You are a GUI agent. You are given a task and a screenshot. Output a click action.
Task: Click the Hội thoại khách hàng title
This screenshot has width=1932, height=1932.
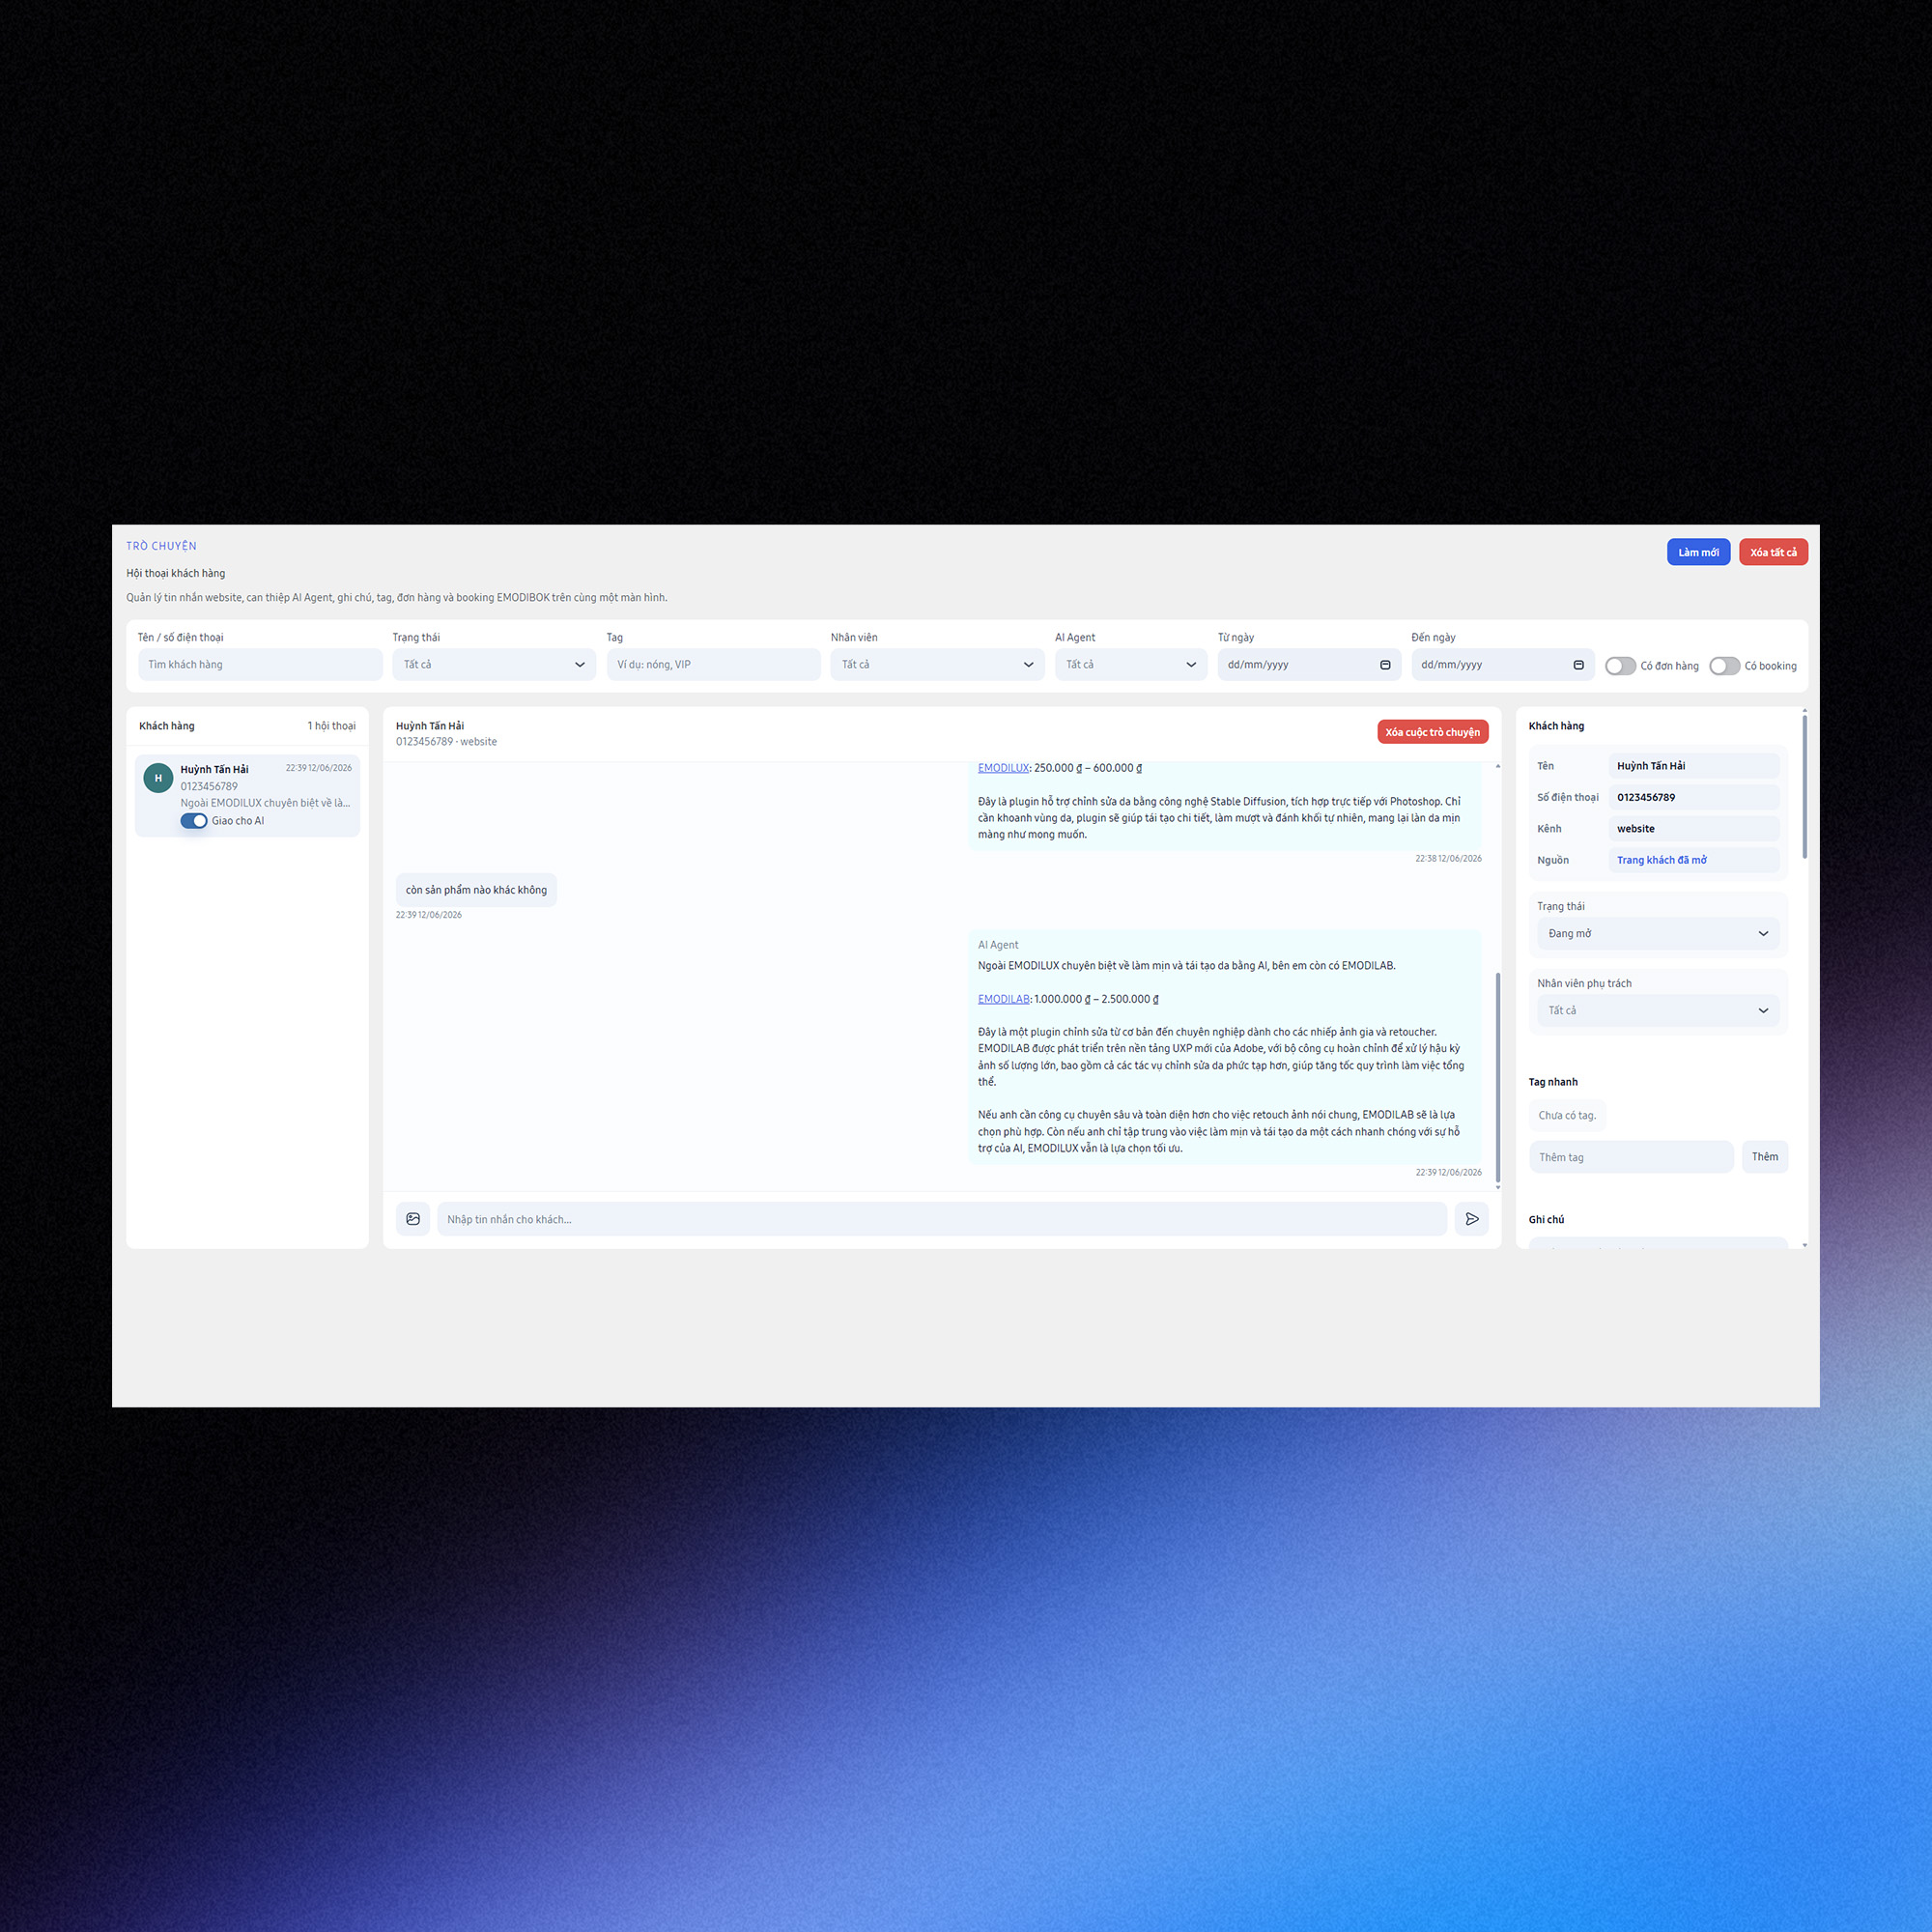click(175, 573)
